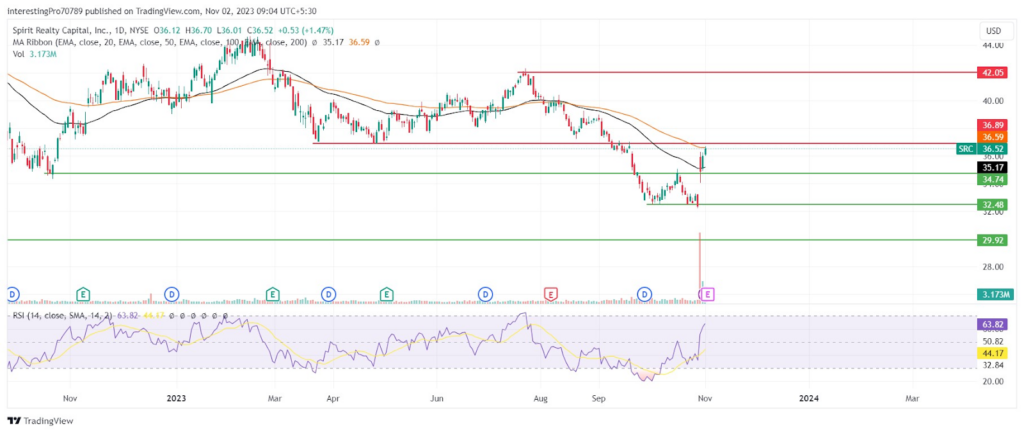Click the Apr label on time axis

(x=333, y=397)
